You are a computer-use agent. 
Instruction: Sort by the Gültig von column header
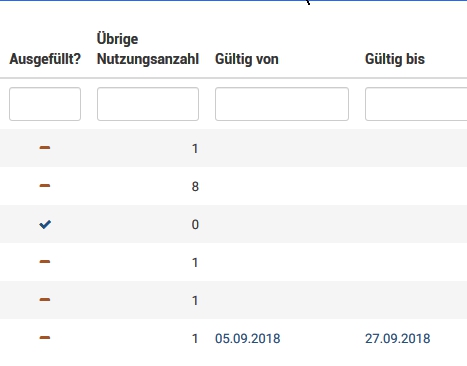click(x=247, y=59)
